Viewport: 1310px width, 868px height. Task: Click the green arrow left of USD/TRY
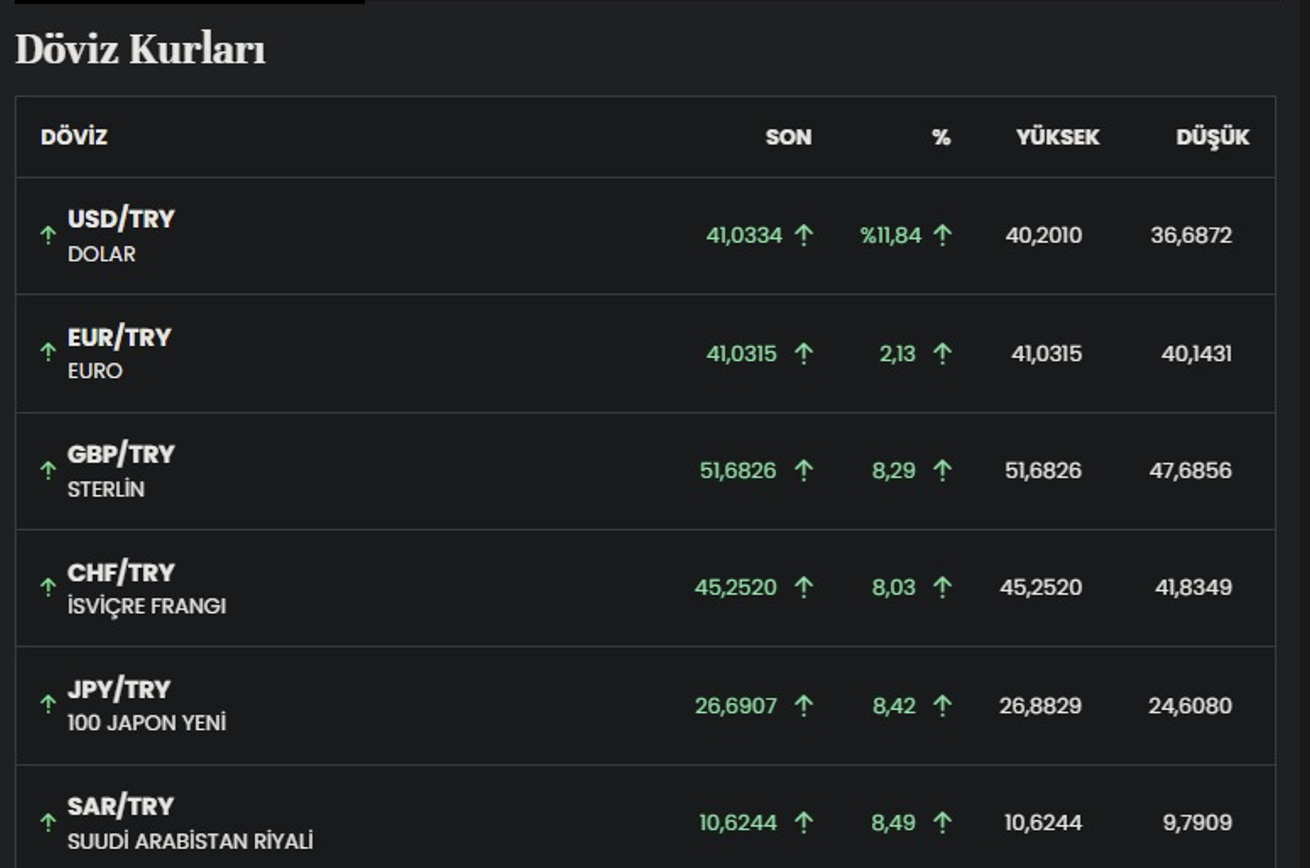47,235
